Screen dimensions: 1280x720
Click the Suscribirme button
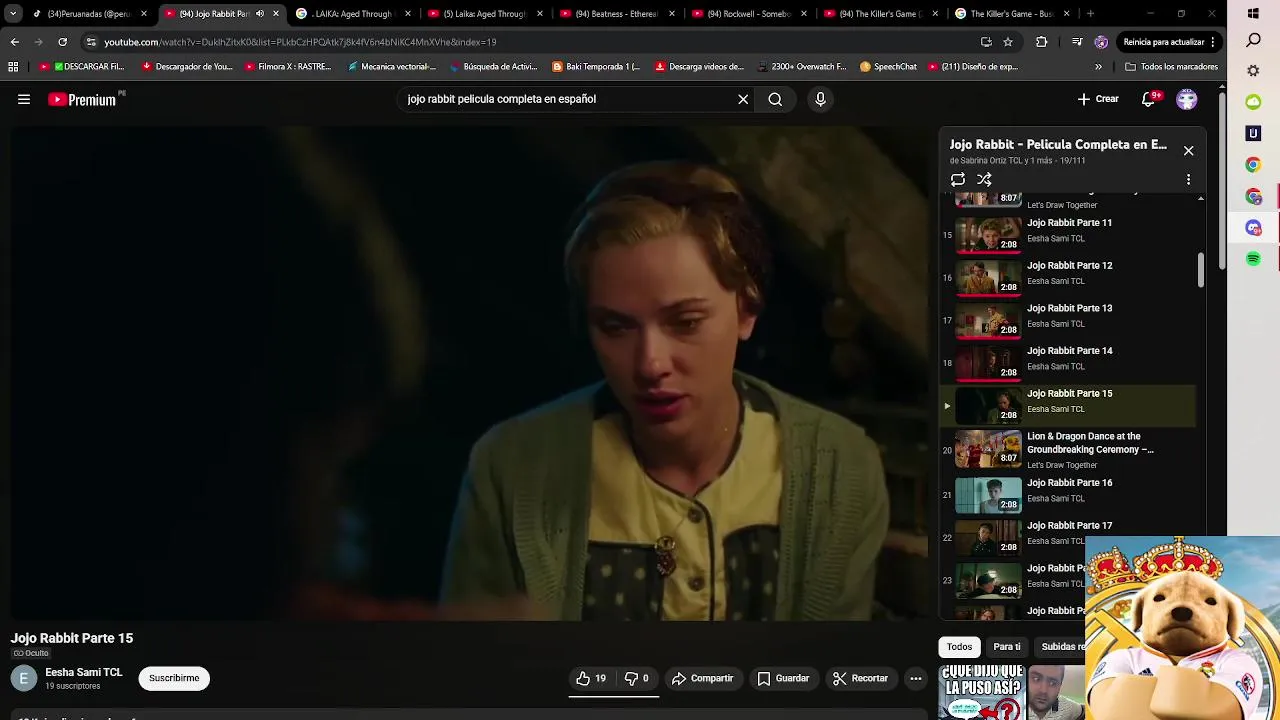pyautogui.click(x=174, y=678)
